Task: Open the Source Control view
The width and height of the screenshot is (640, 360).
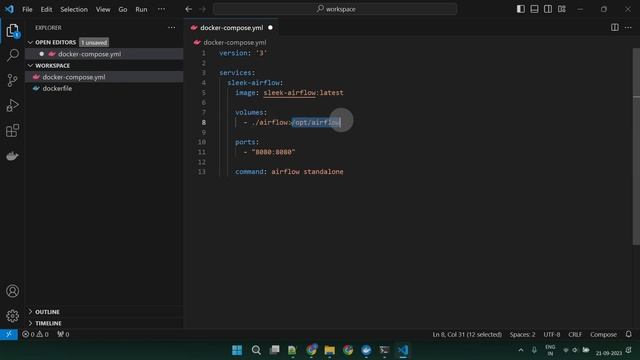Action: 12,80
